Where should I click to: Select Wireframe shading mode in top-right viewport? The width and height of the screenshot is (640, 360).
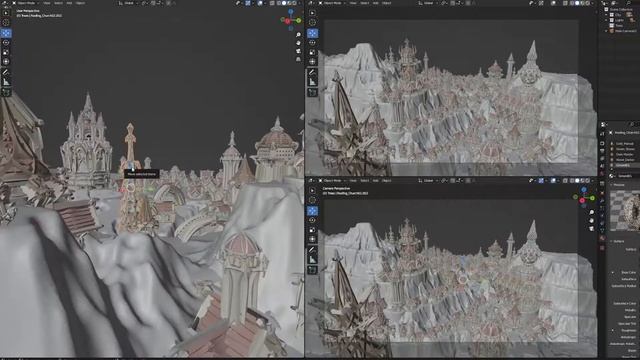(571, 3)
